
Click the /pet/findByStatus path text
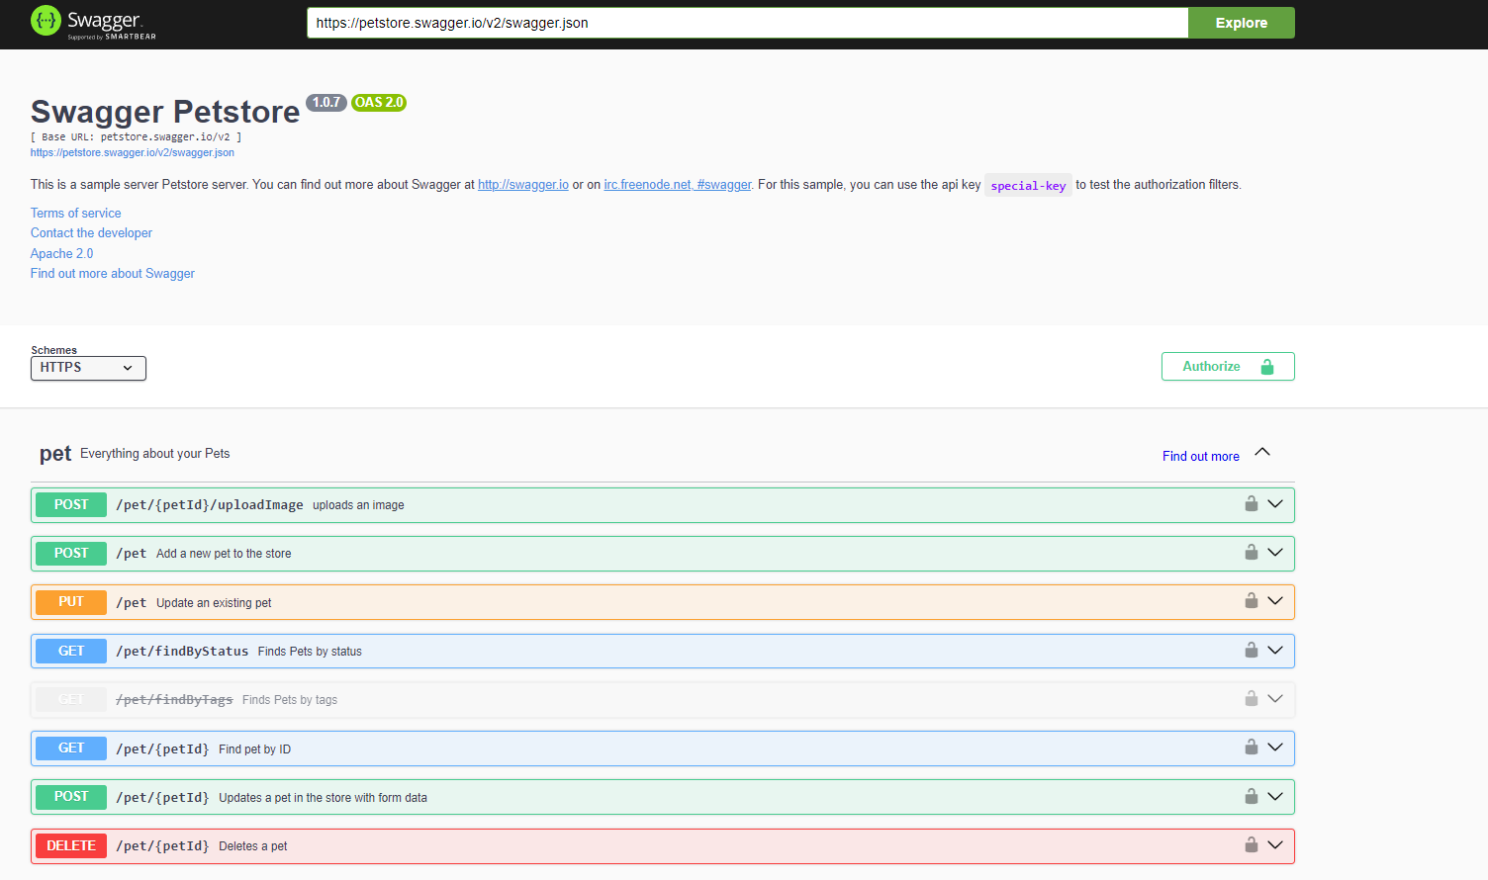click(182, 651)
